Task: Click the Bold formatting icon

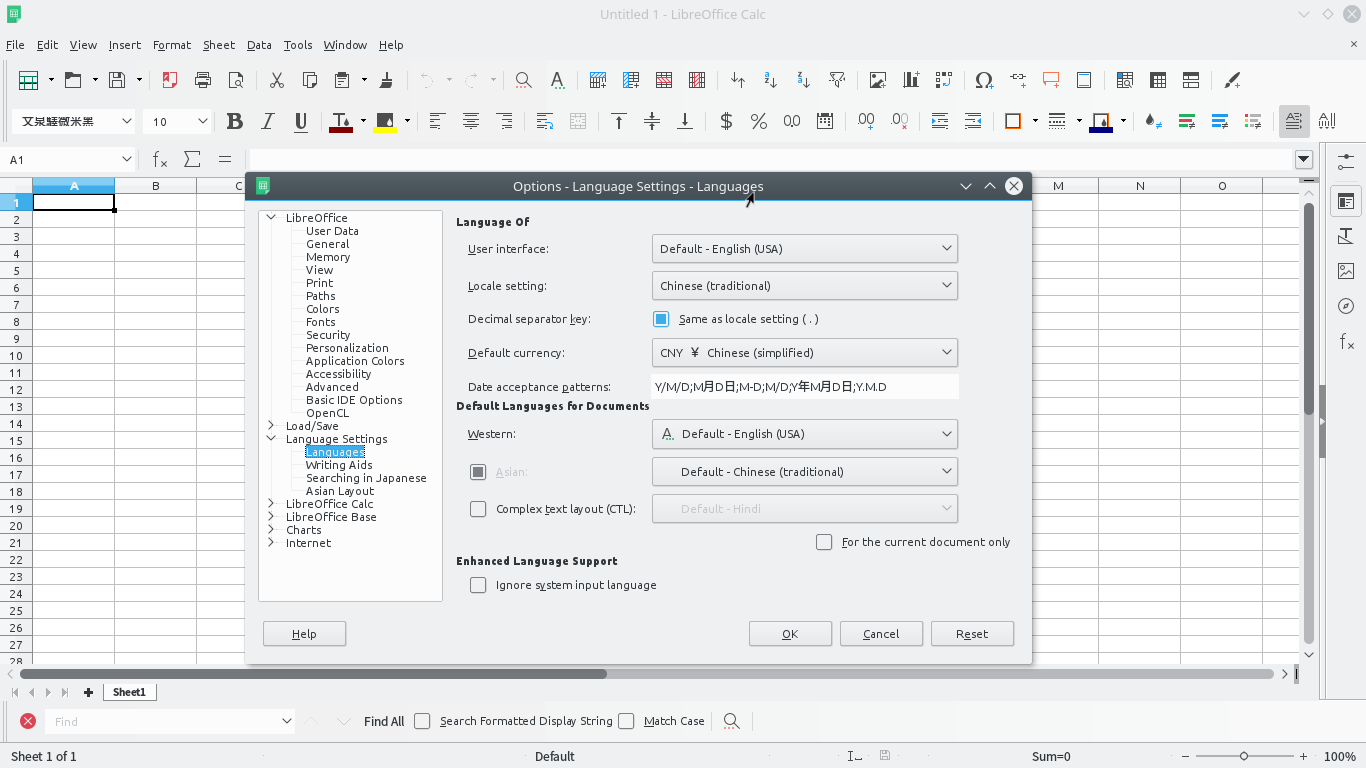Action: tap(235, 121)
